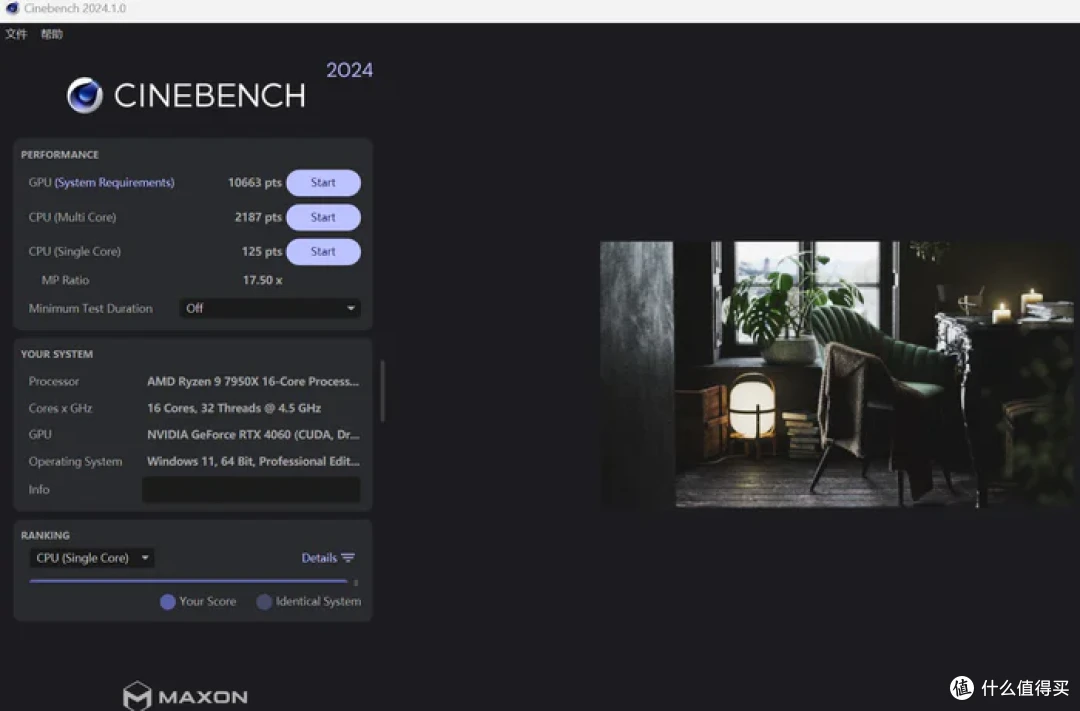
Task: Start the CPU Single Core test
Action: 323,251
